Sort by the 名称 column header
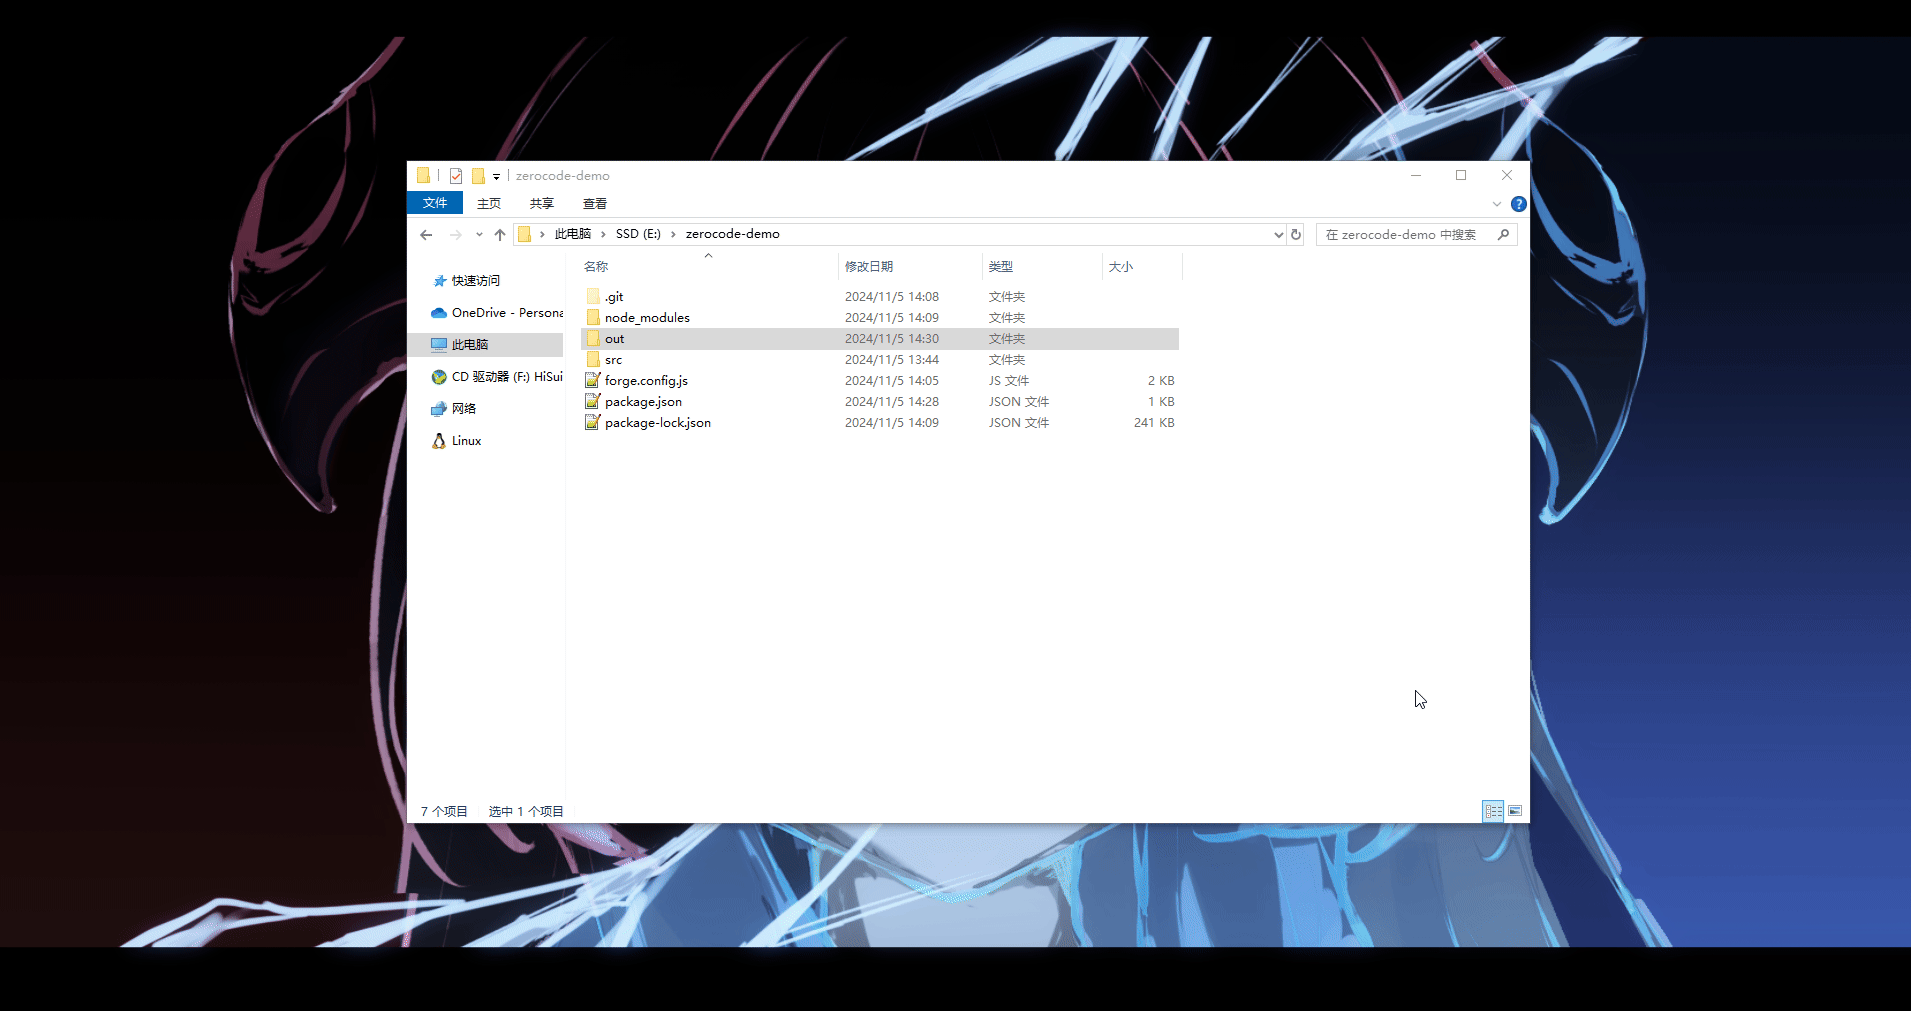1911x1011 pixels. [596, 267]
